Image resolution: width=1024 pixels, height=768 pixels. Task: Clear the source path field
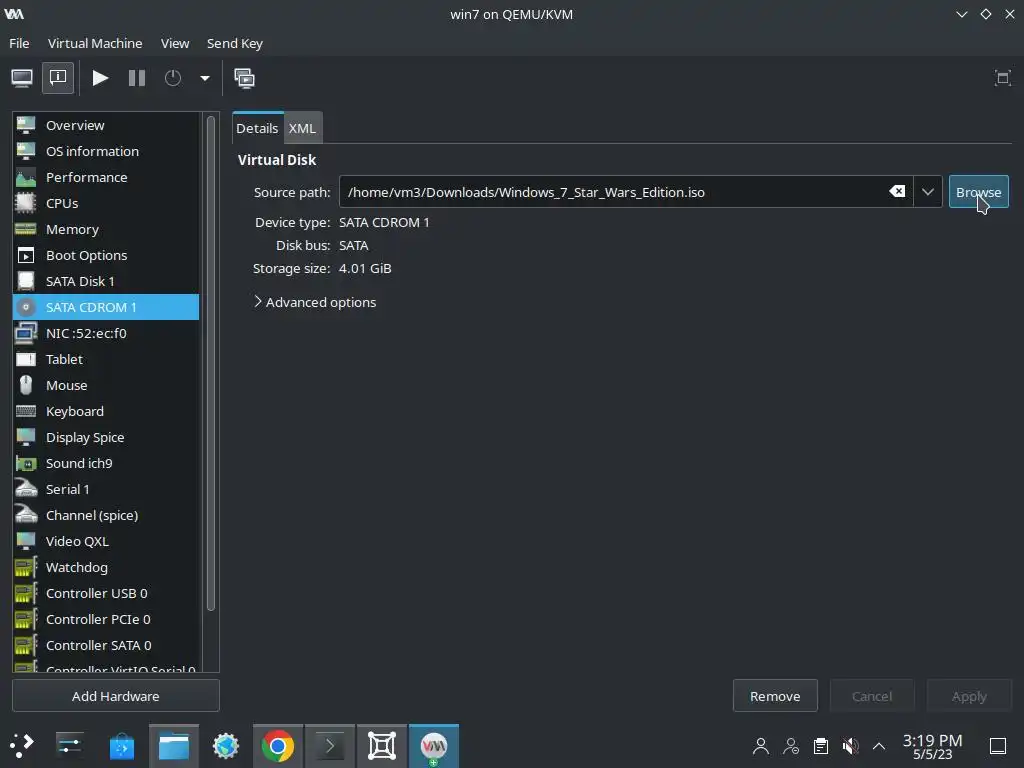897,191
